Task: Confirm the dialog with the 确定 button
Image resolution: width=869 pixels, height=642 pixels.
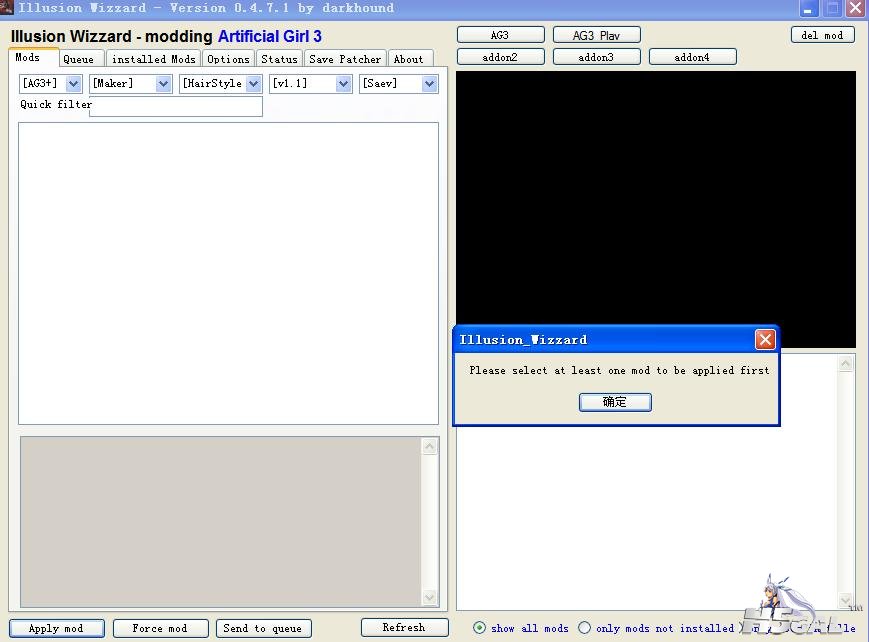Action: click(615, 402)
